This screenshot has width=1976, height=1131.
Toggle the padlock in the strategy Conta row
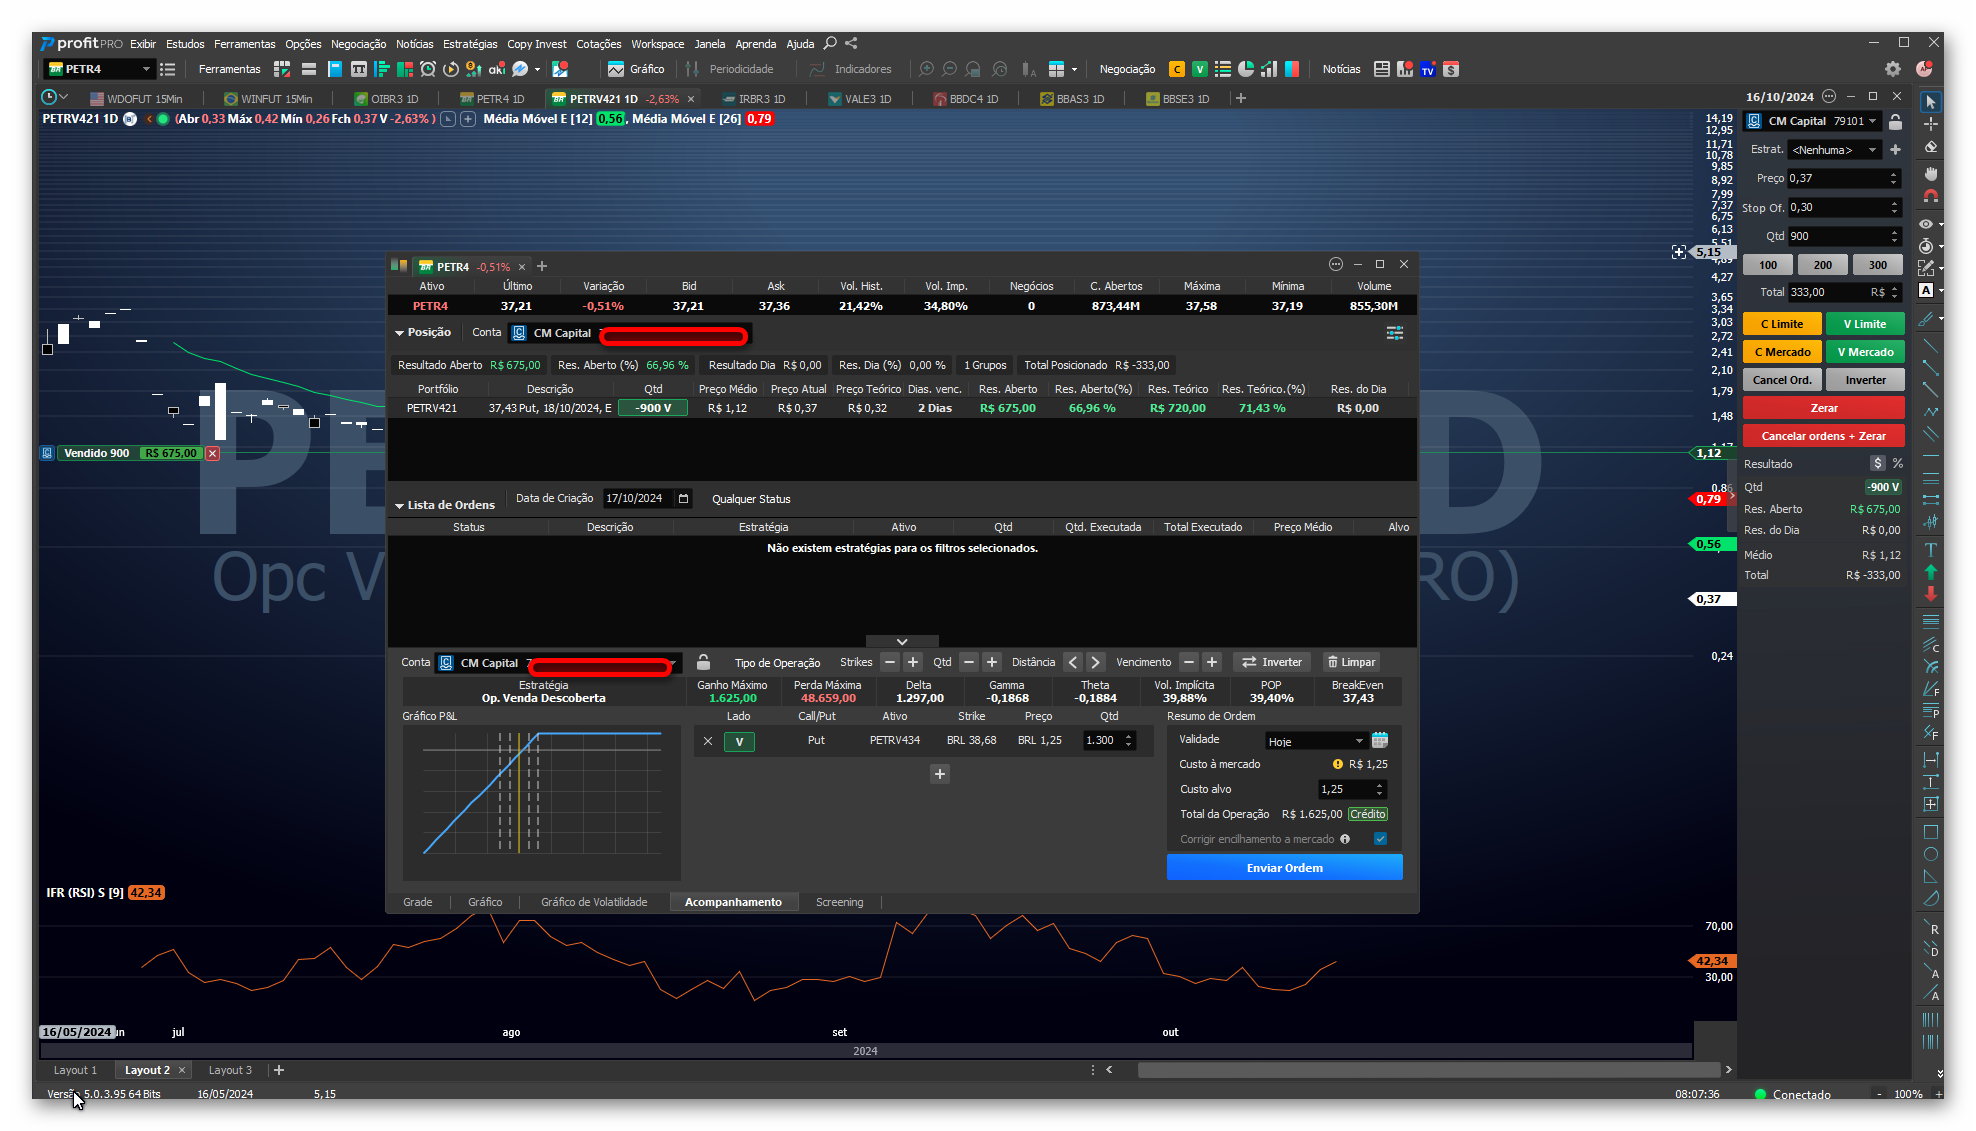(704, 662)
